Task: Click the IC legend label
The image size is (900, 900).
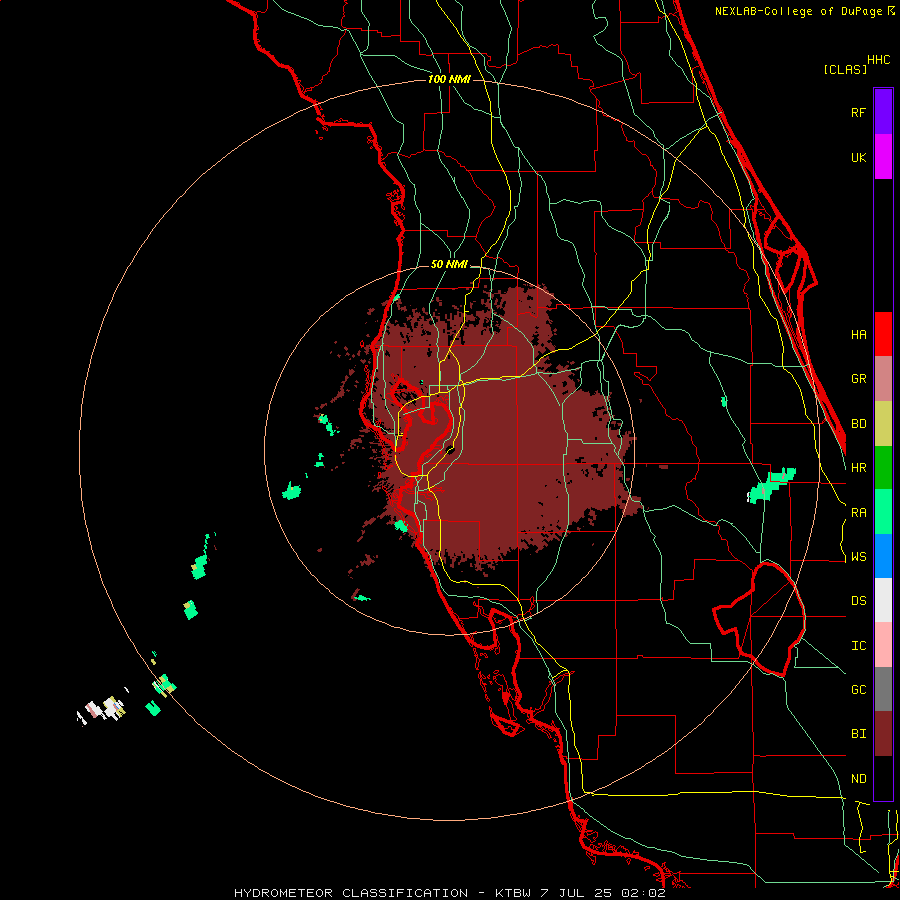Action: pyautogui.click(x=858, y=646)
